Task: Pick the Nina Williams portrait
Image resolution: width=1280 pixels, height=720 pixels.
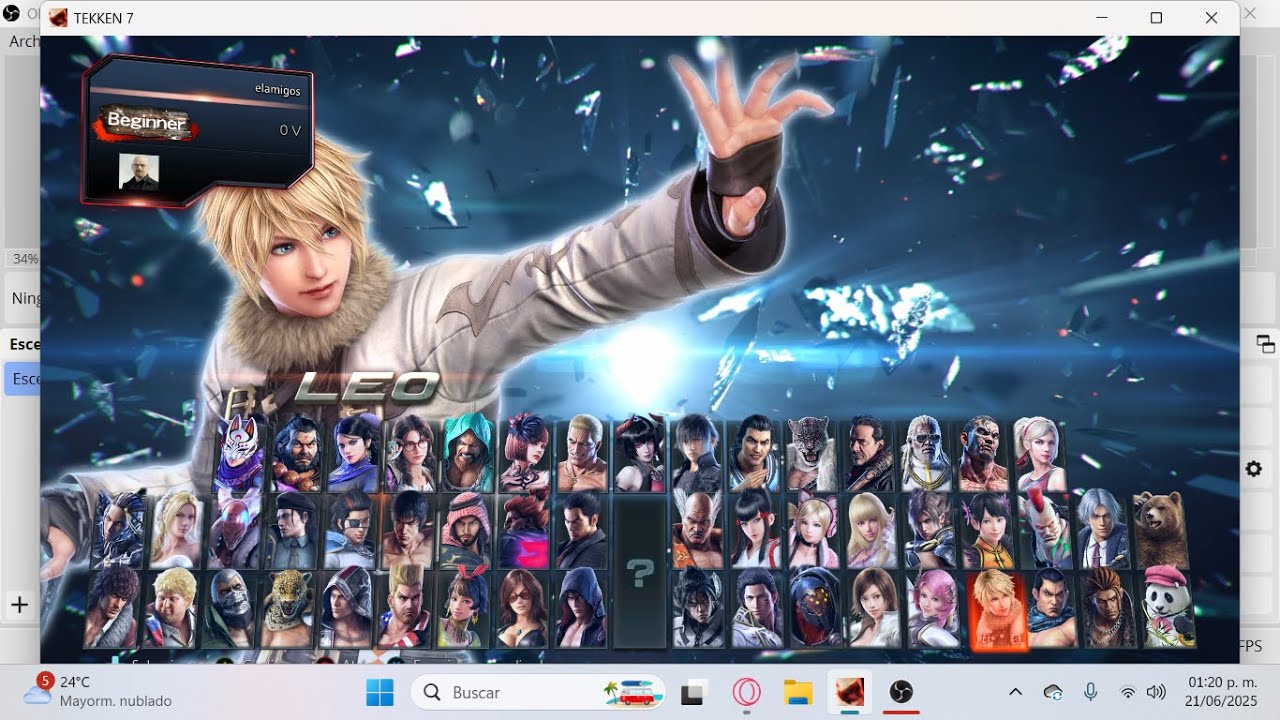Action: coord(177,530)
